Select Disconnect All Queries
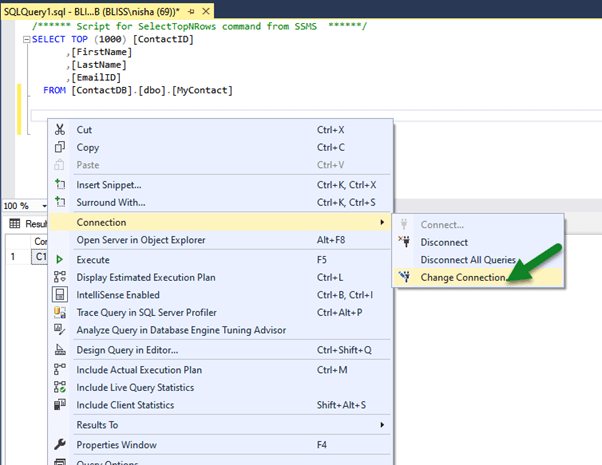Screen dimensions: 602x465 point(468,260)
